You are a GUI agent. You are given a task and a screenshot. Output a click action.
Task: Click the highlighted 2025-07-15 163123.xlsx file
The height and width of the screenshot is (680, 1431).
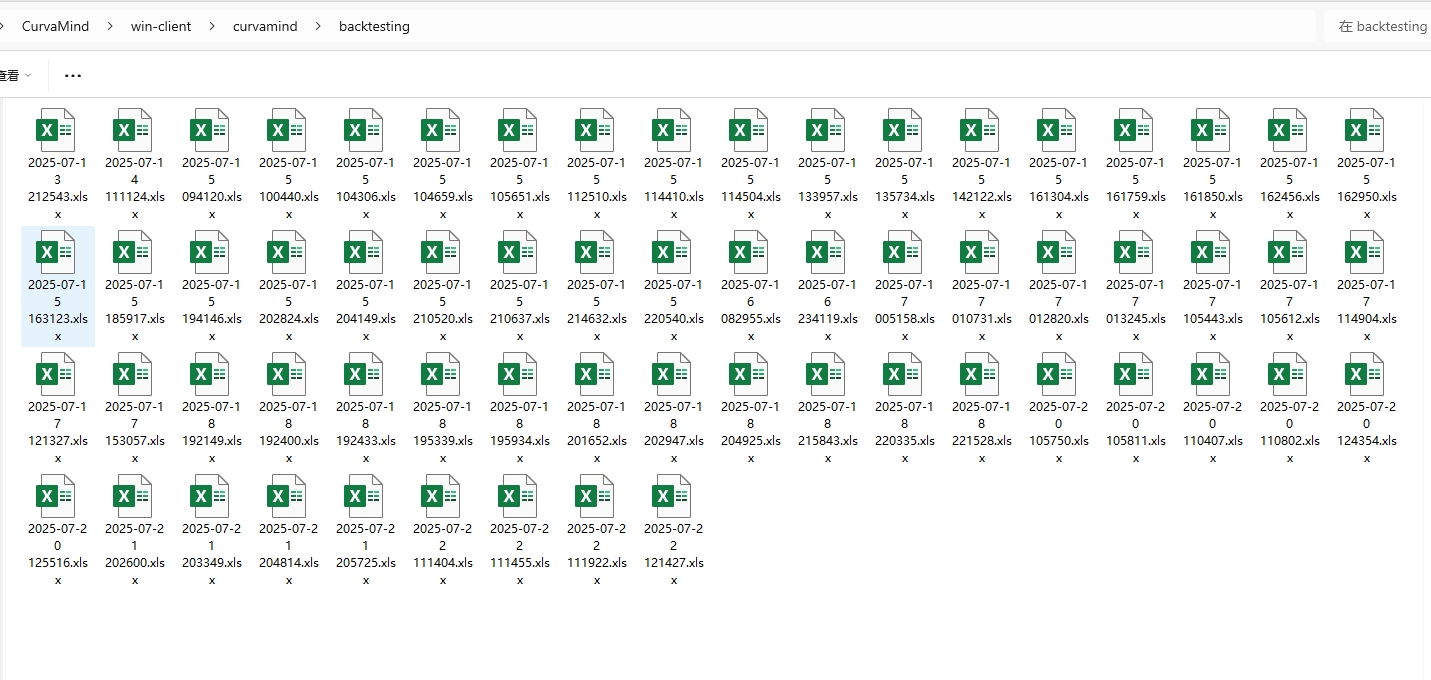point(57,254)
